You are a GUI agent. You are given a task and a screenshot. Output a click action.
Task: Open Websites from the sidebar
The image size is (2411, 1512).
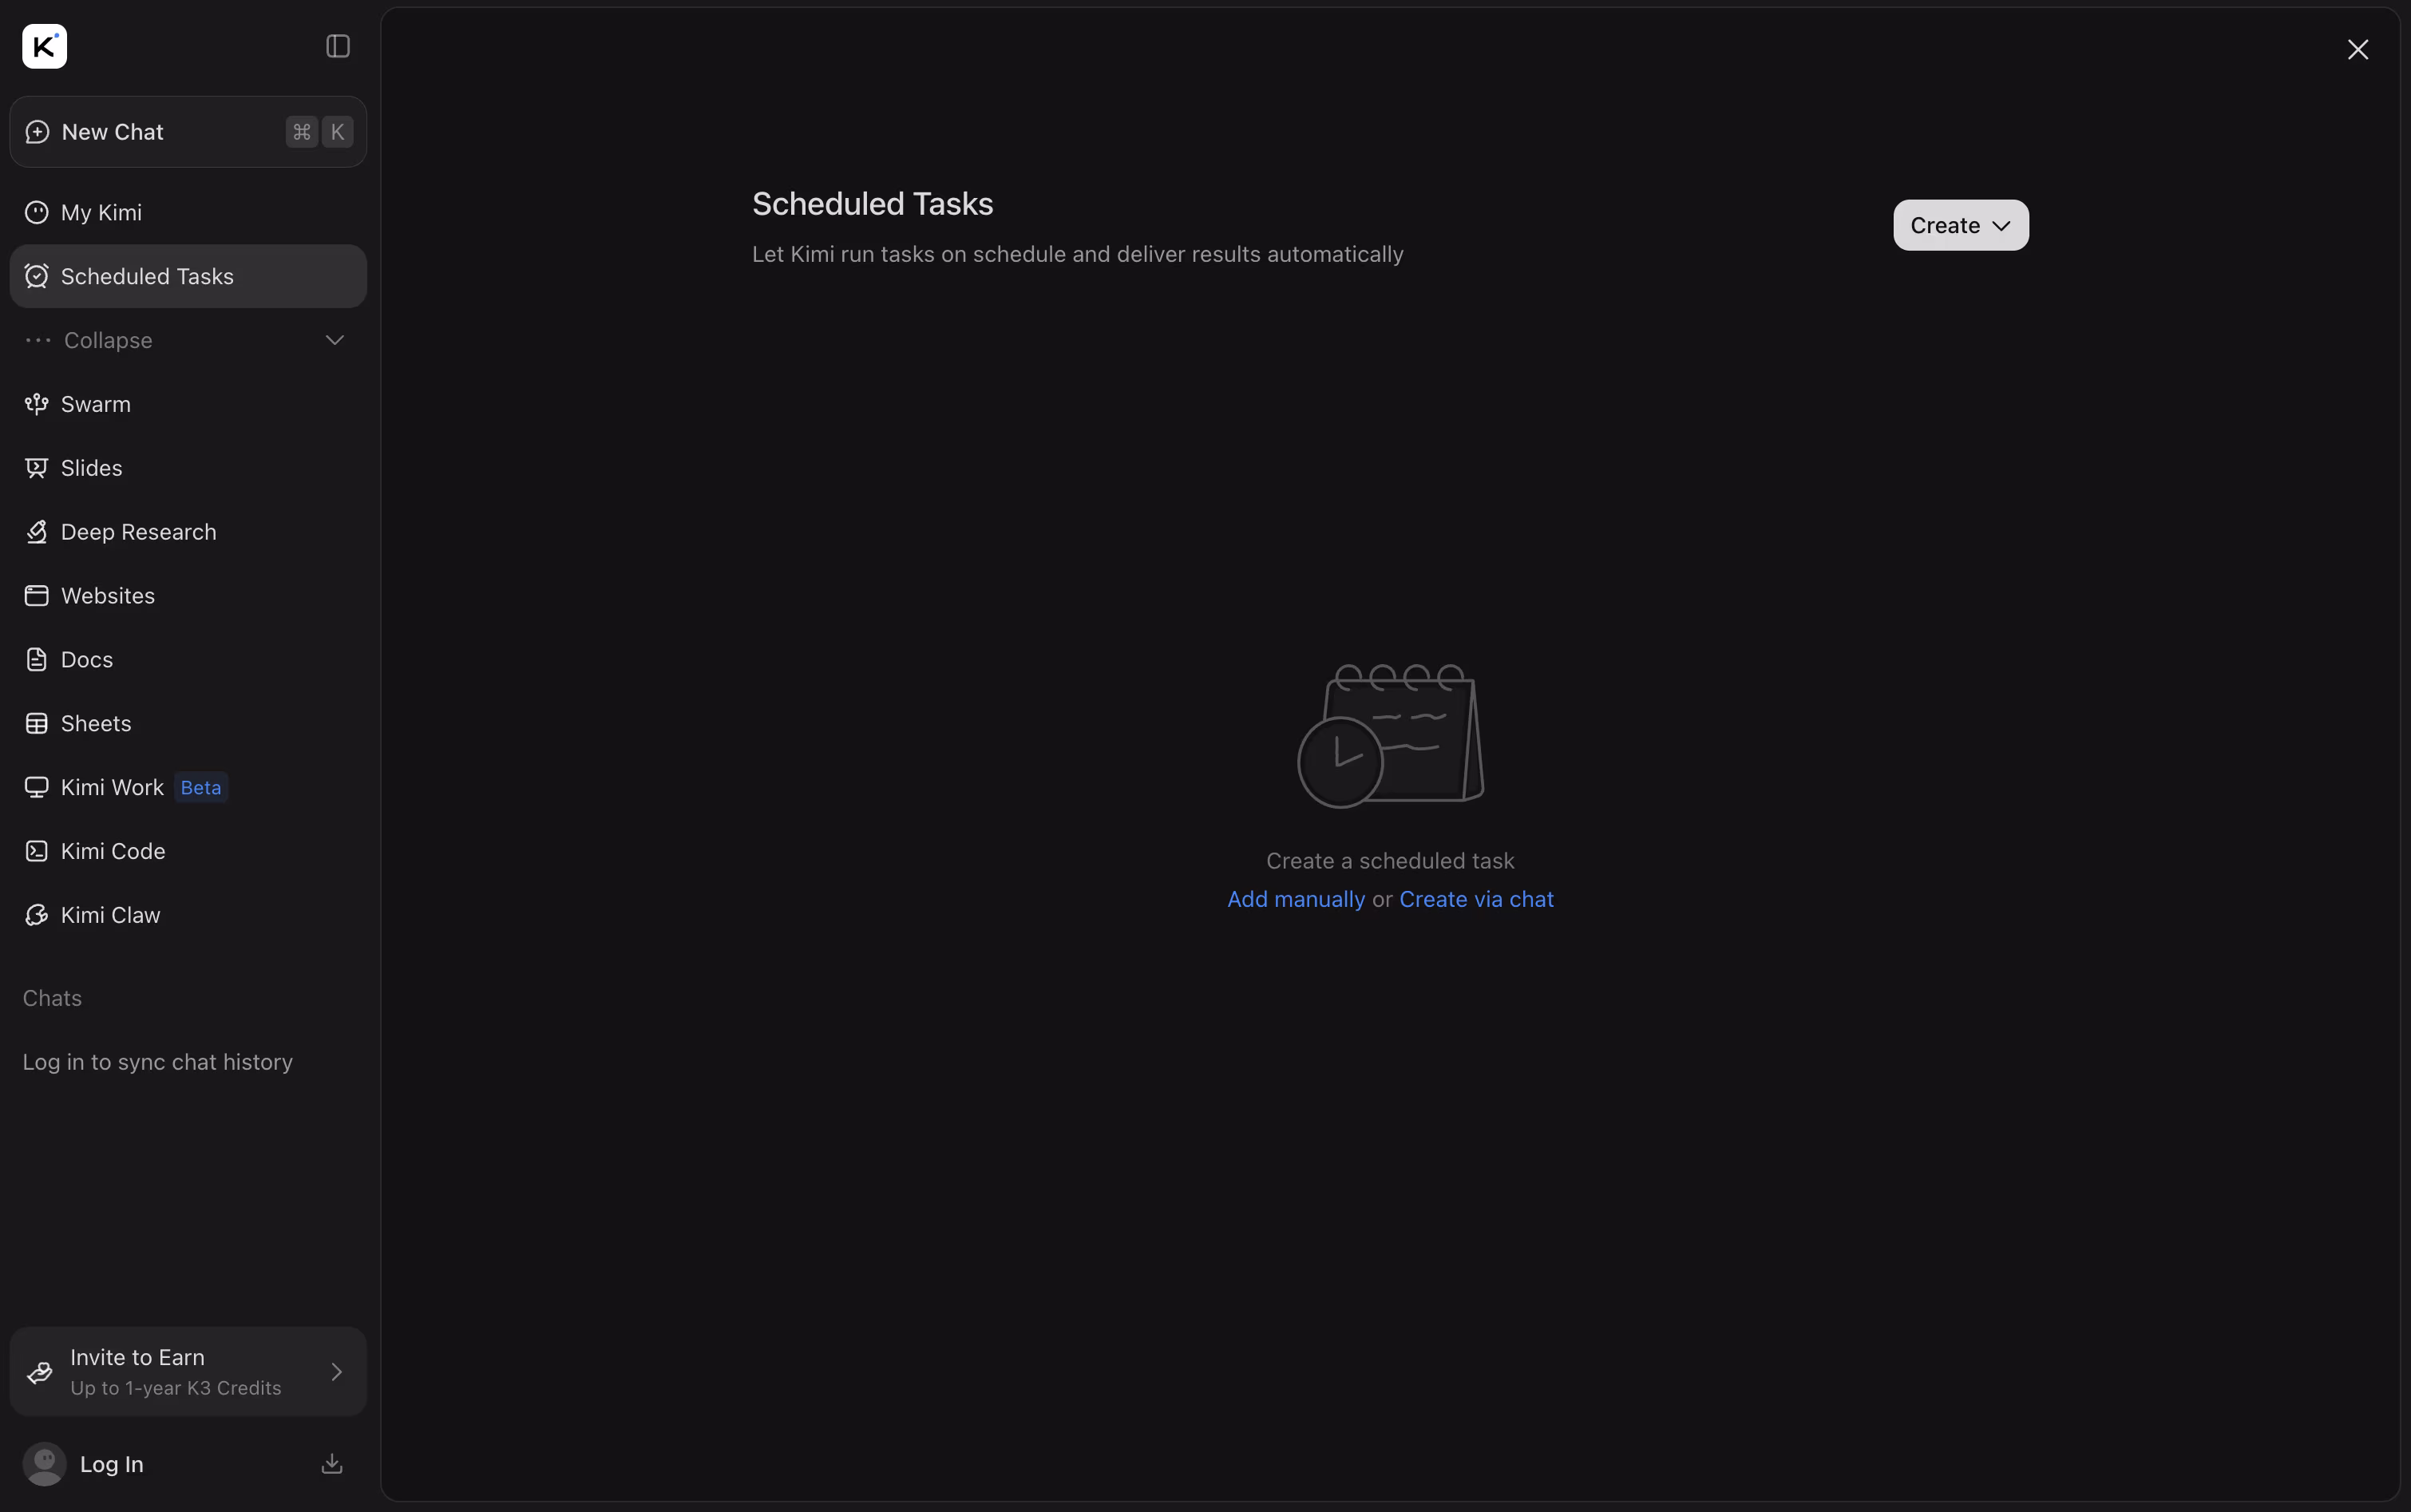click(188, 596)
